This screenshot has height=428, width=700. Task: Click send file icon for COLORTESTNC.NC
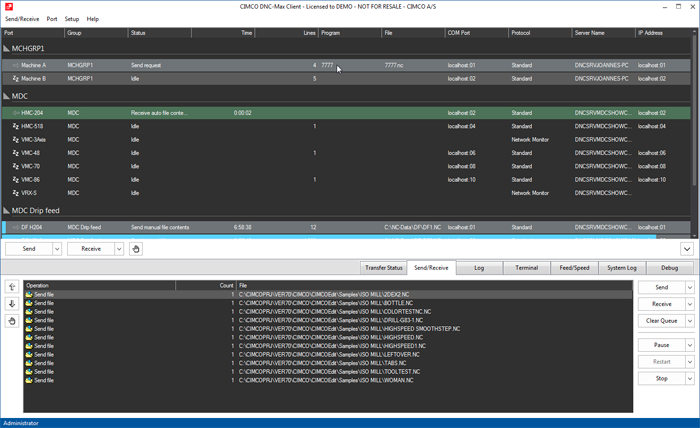click(x=29, y=312)
